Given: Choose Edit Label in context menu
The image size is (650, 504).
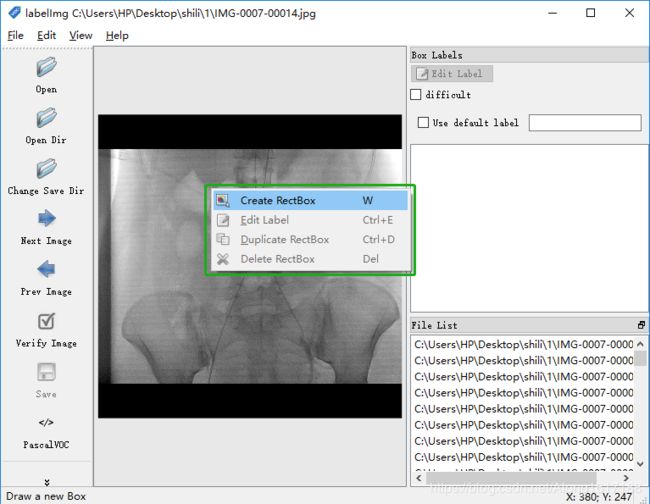Looking at the screenshot, I should (x=310, y=220).
